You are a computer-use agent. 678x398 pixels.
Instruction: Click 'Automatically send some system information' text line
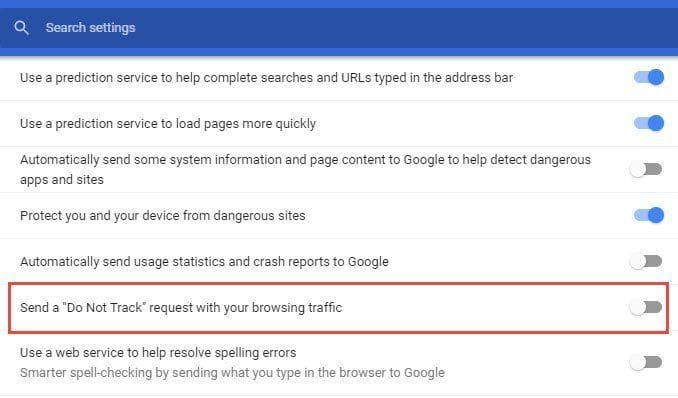[305, 160]
